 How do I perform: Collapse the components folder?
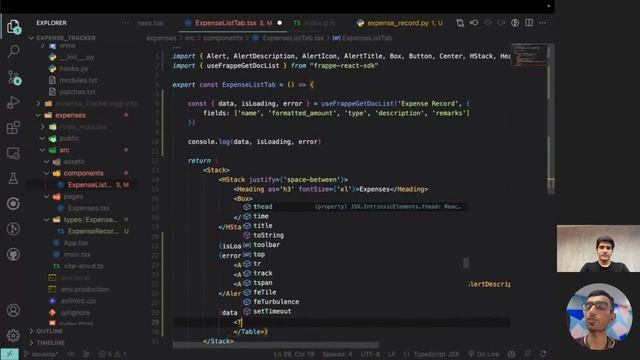point(83,173)
